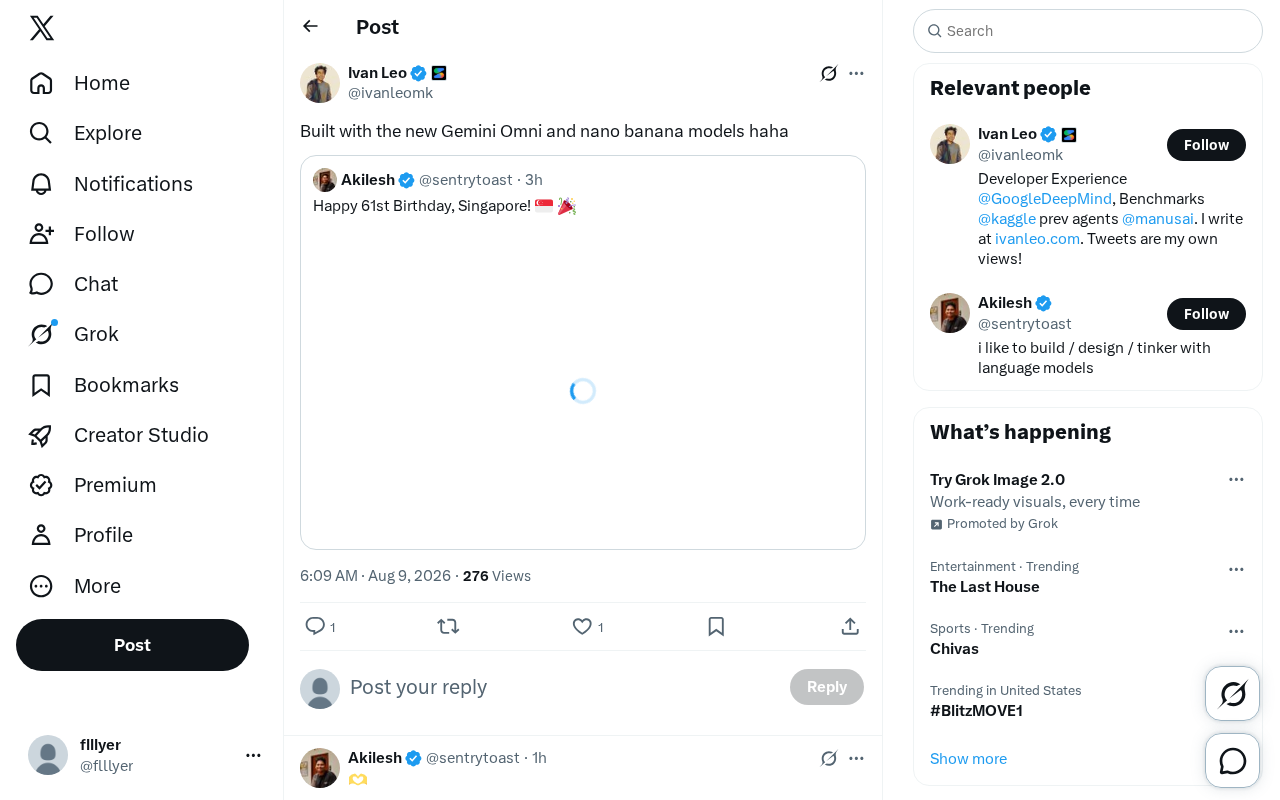Like the post with the heart icon

582,626
